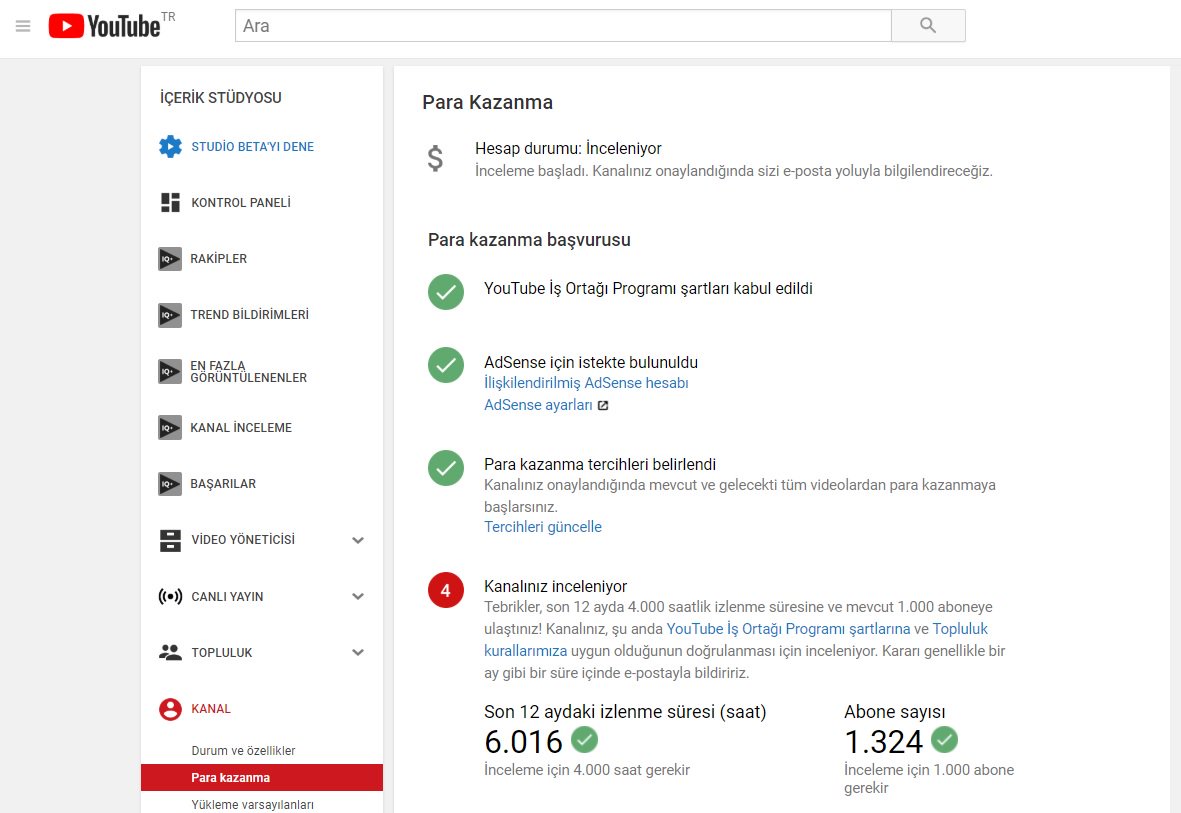Click green check next to 6.016 hours
Viewport: 1181px width, 813px height.
(584, 739)
